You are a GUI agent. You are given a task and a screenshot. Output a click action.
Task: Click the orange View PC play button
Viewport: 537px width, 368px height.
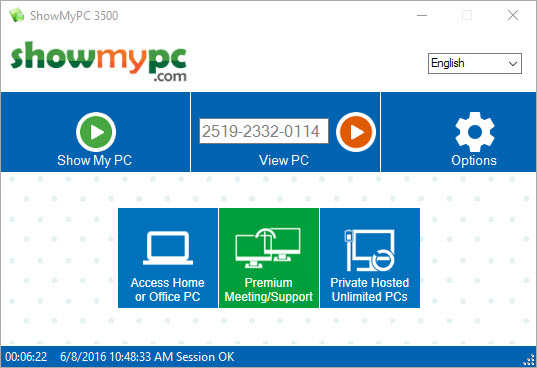click(356, 132)
